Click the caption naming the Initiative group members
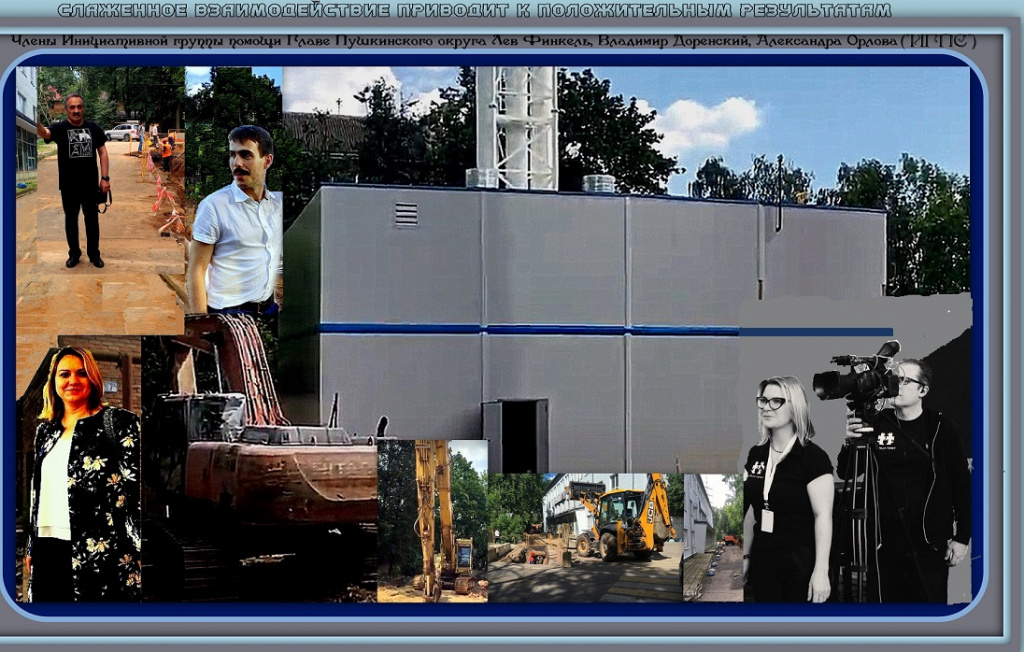 click(494, 41)
